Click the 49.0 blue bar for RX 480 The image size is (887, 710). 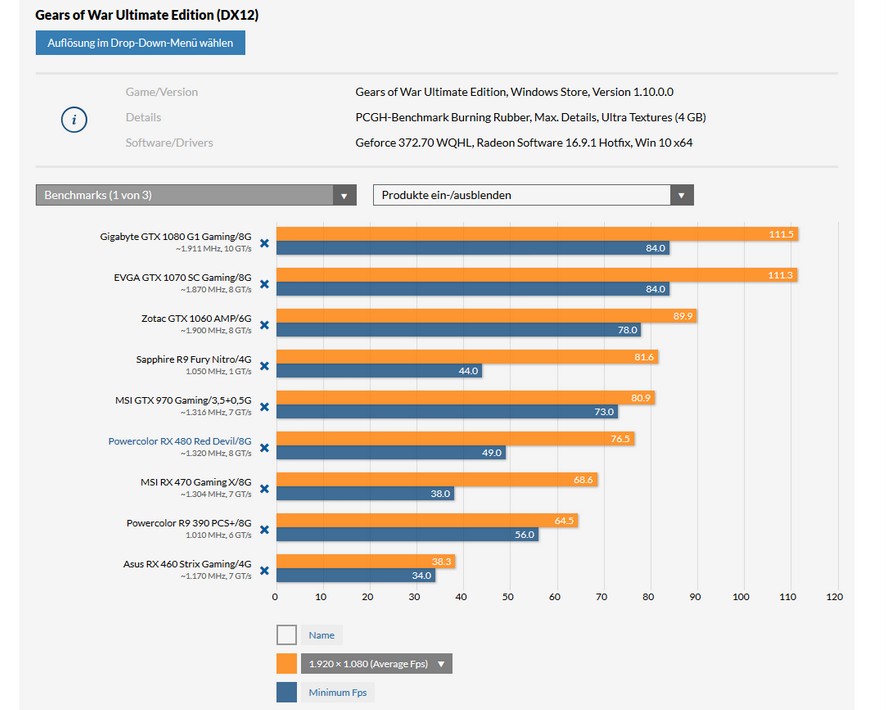click(x=391, y=453)
